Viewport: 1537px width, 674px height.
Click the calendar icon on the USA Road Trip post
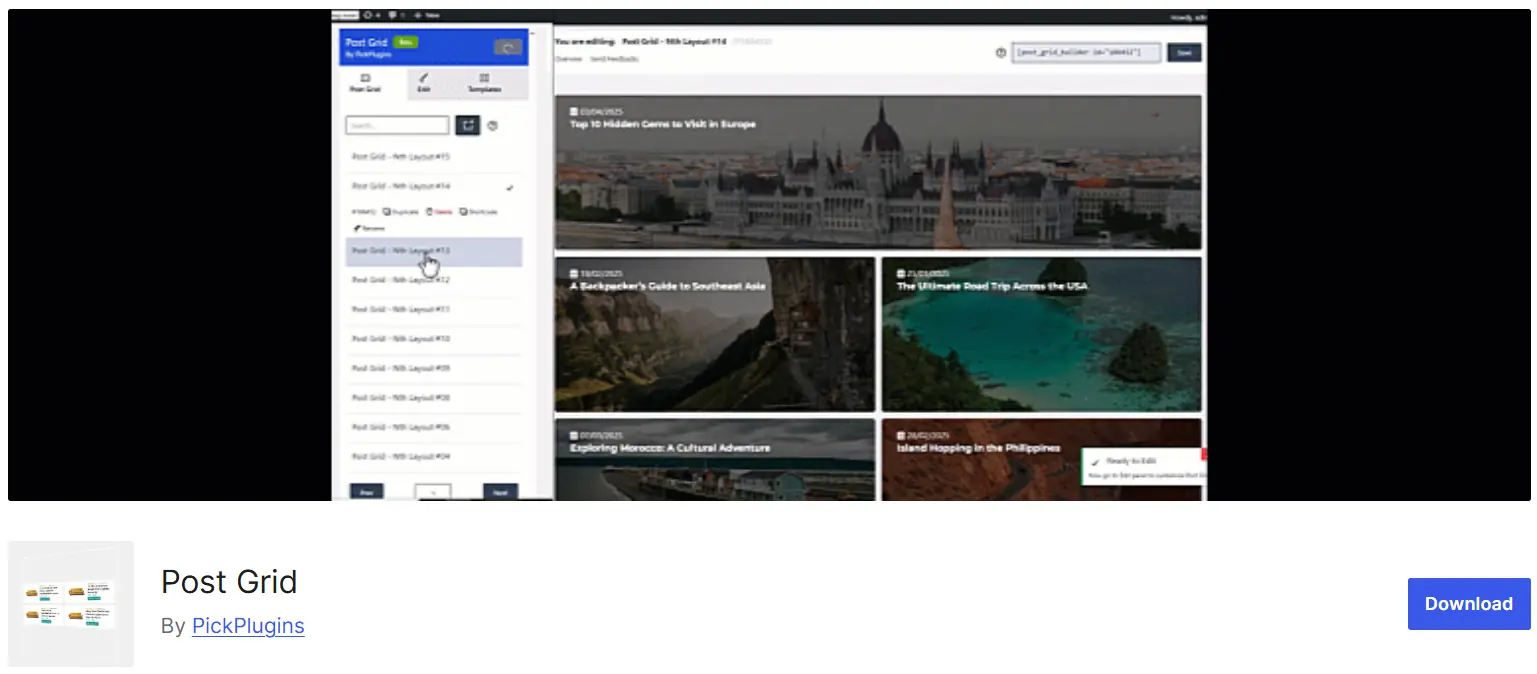[901, 273]
